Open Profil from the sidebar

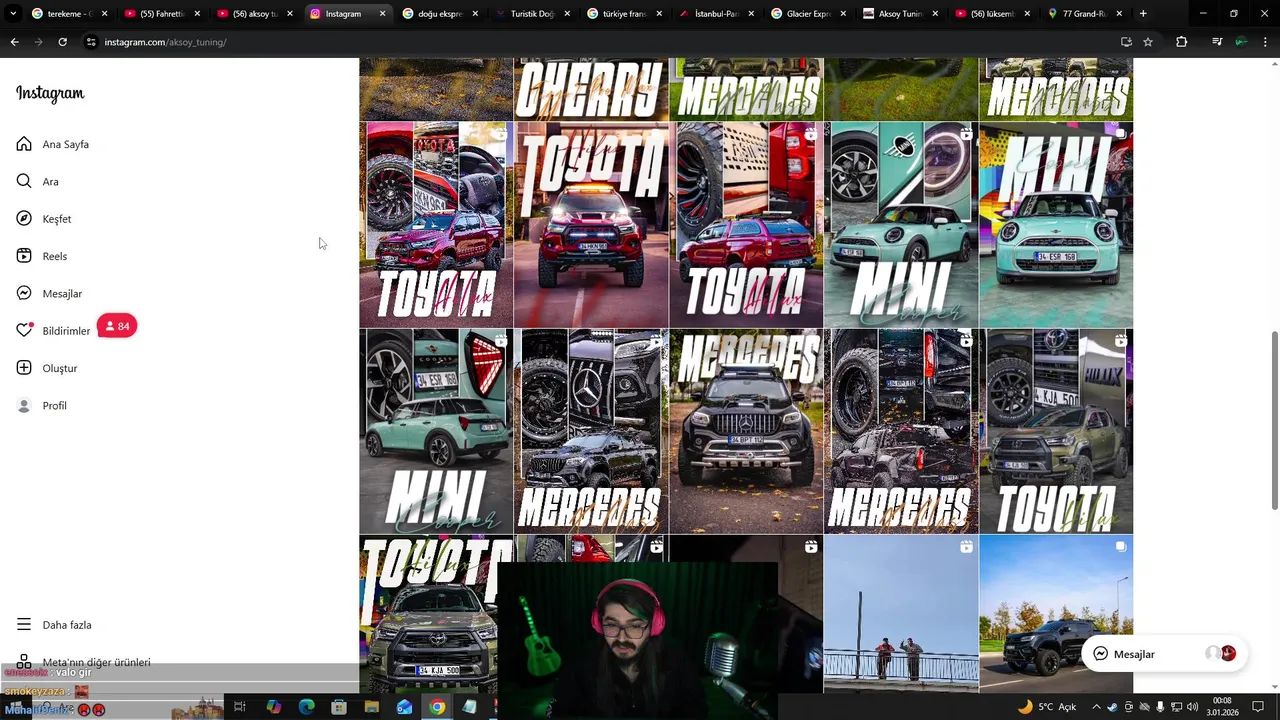coord(42,405)
